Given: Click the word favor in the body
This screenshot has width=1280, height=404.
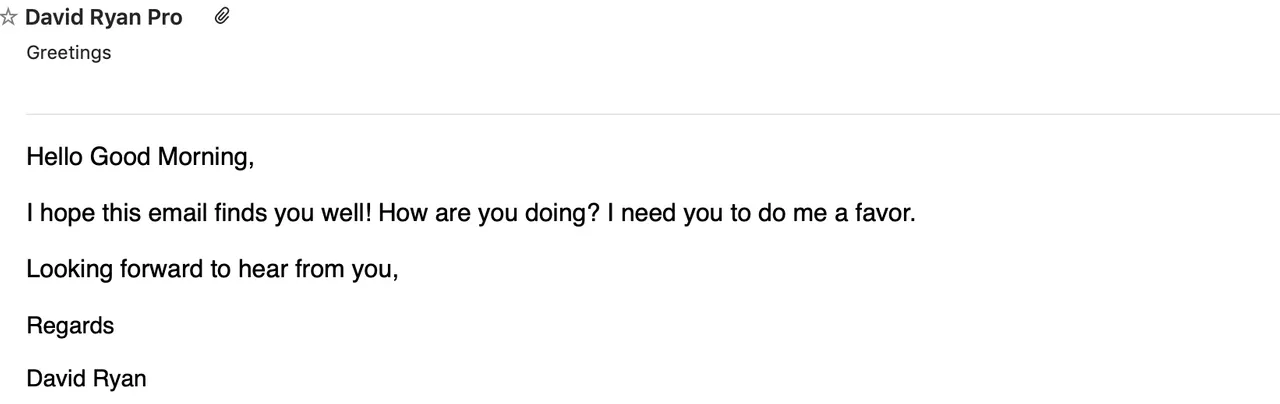Looking at the screenshot, I should pos(885,214).
